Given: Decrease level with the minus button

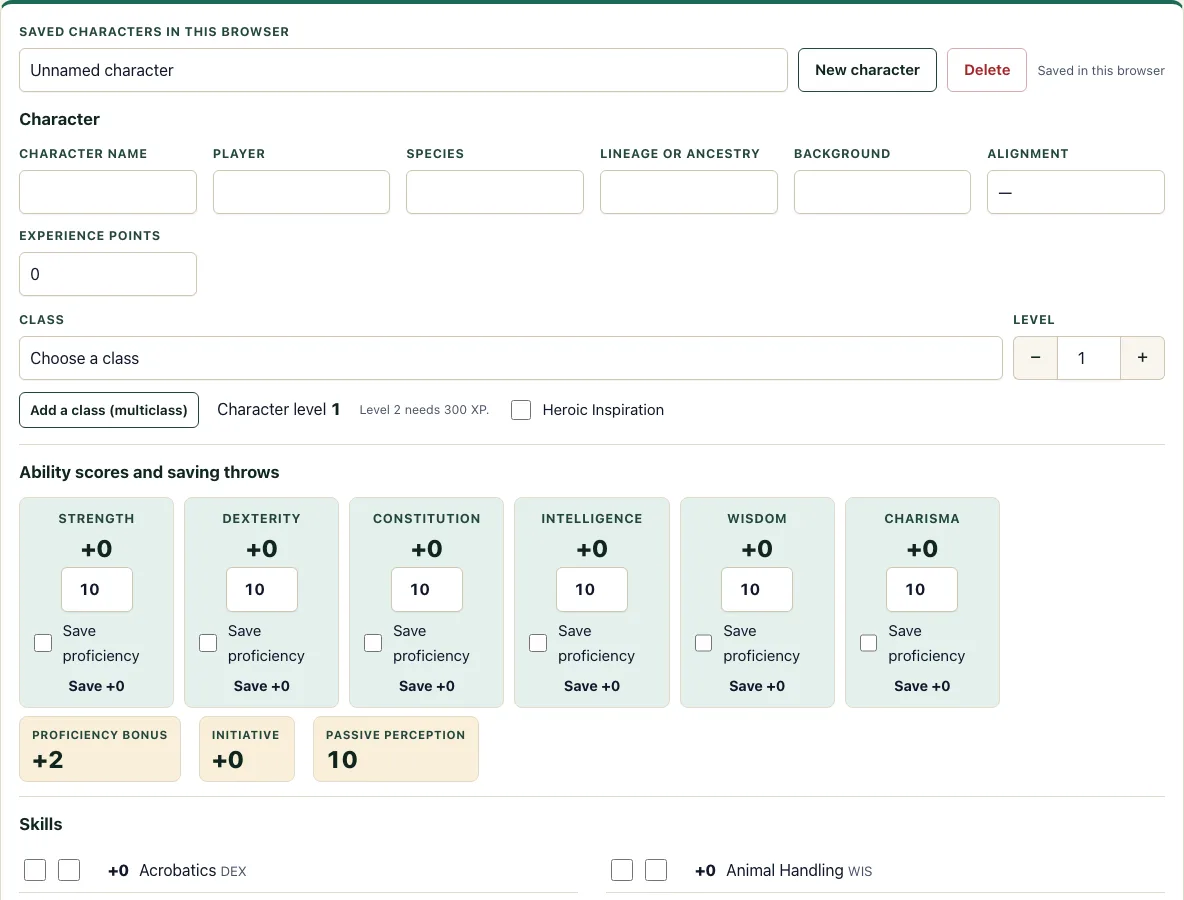Looking at the screenshot, I should (1035, 358).
